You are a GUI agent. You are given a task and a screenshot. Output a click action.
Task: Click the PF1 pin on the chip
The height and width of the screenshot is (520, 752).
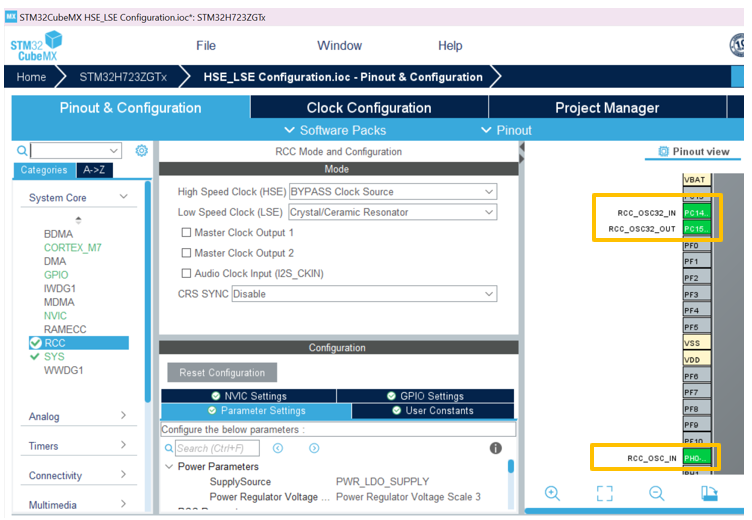coord(697,261)
